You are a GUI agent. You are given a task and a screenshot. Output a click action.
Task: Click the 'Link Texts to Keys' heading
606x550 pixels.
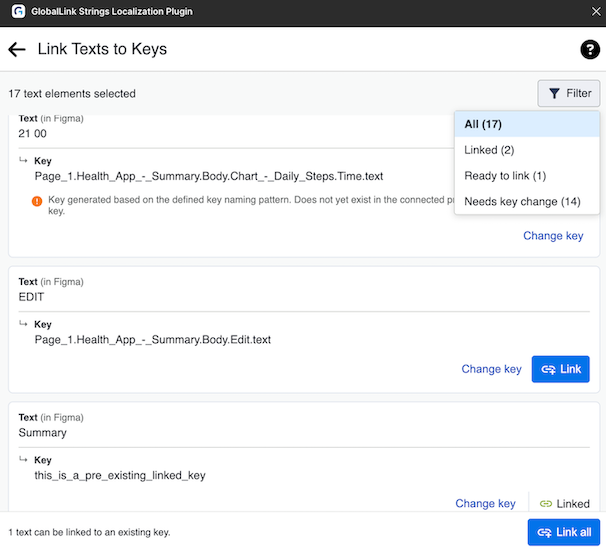click(102, 49)
